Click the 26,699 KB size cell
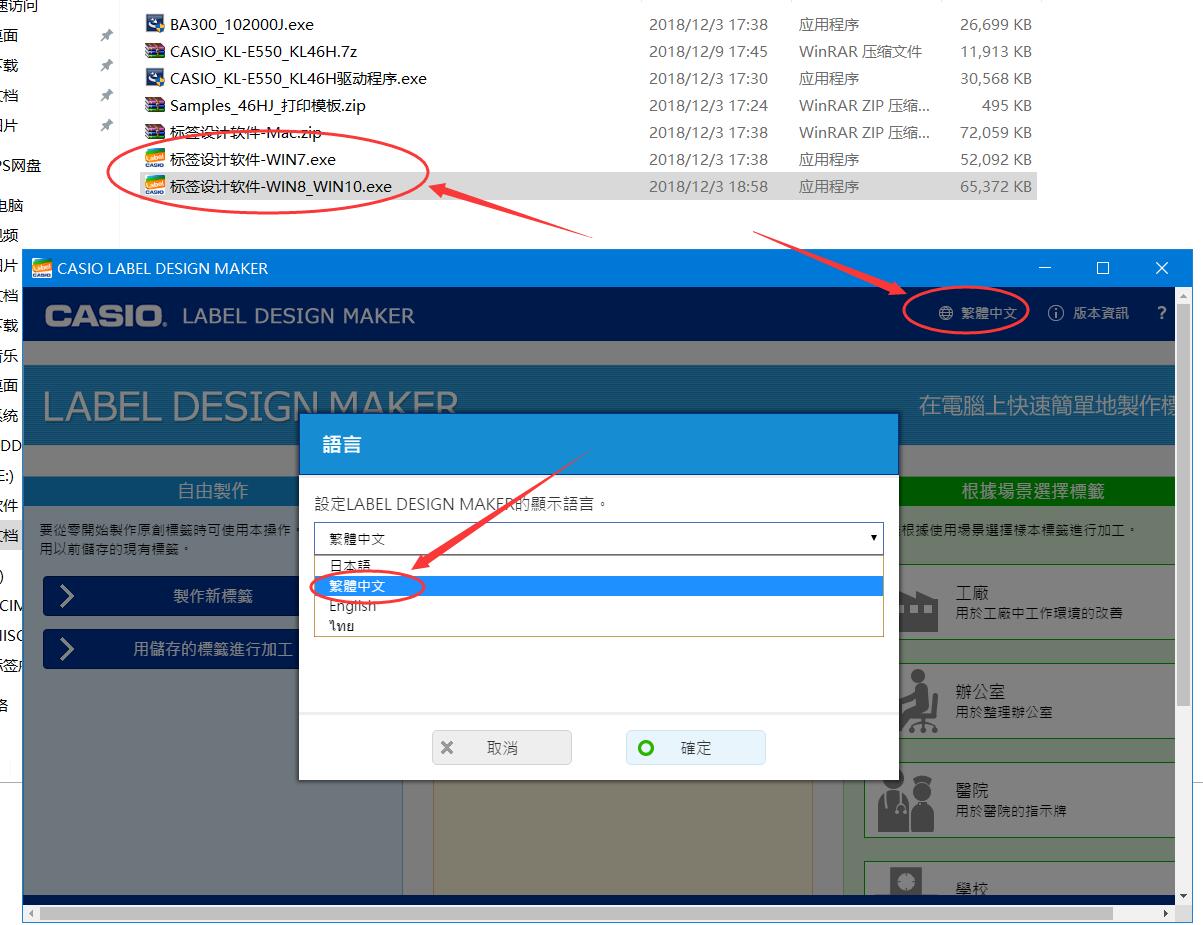Viewport: 1203px width, 925px height. click(x=995, y=24)
